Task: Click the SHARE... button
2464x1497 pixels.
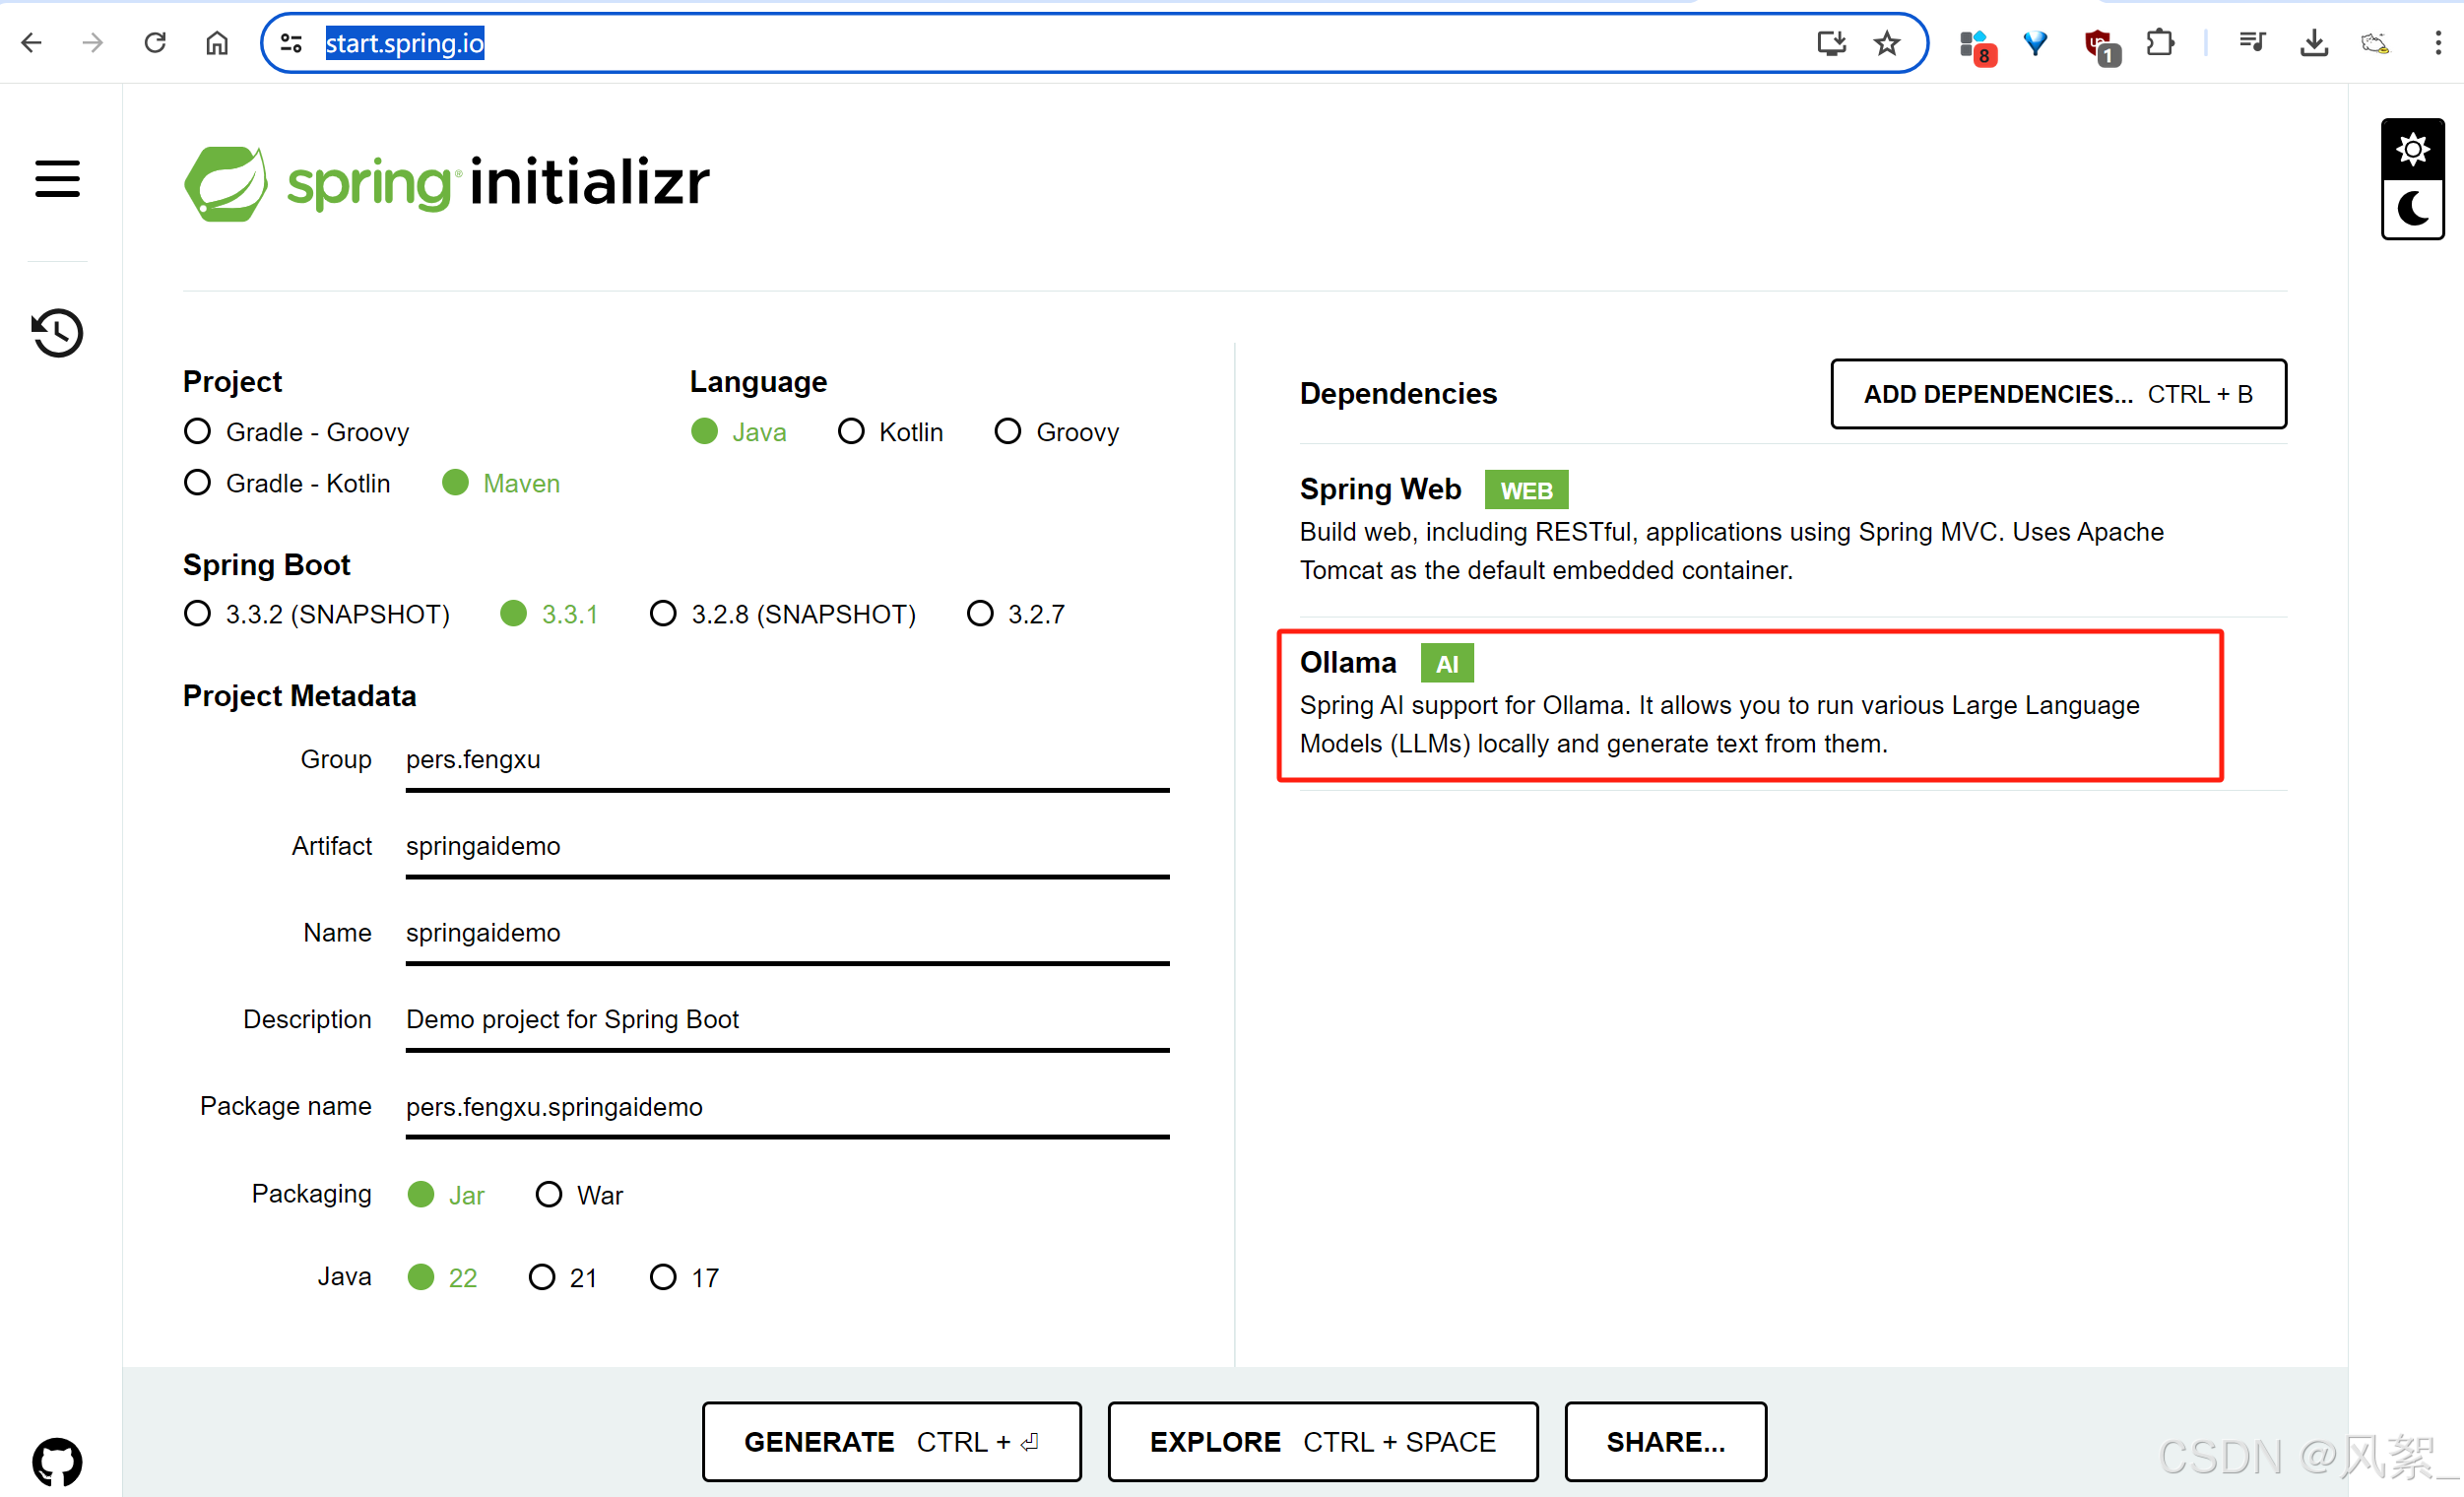Action: tap(1666, 1442)
